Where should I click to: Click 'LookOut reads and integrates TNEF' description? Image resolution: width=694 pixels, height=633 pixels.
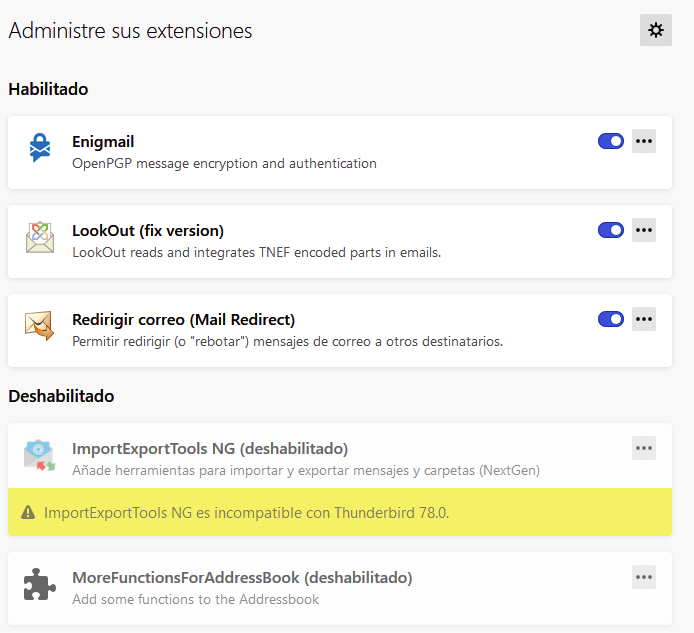pyautogui.click(x=257, y=253)
